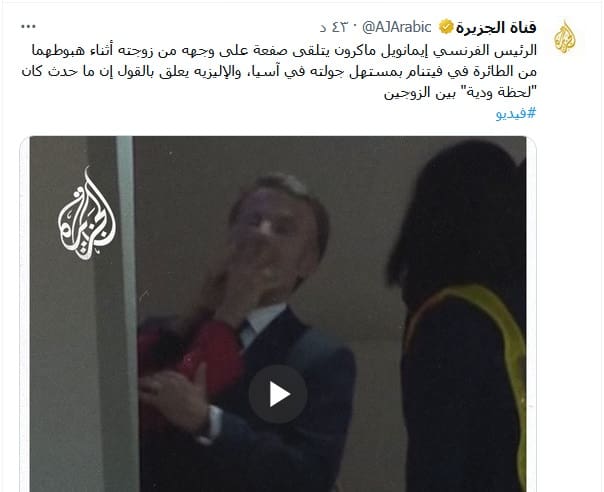Click the tweet line mentioning فيتنام
Screen dimensions: 604x492
pyautogui.click(x=279, y=72)
